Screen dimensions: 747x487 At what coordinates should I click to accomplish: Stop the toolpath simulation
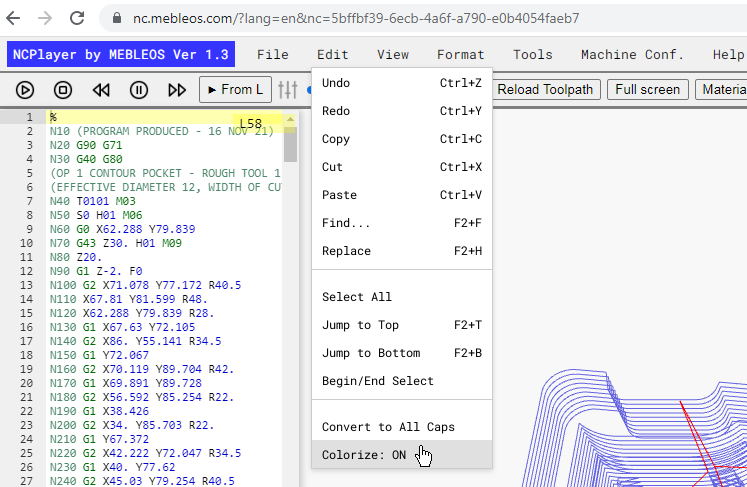(x=63, y=90)
